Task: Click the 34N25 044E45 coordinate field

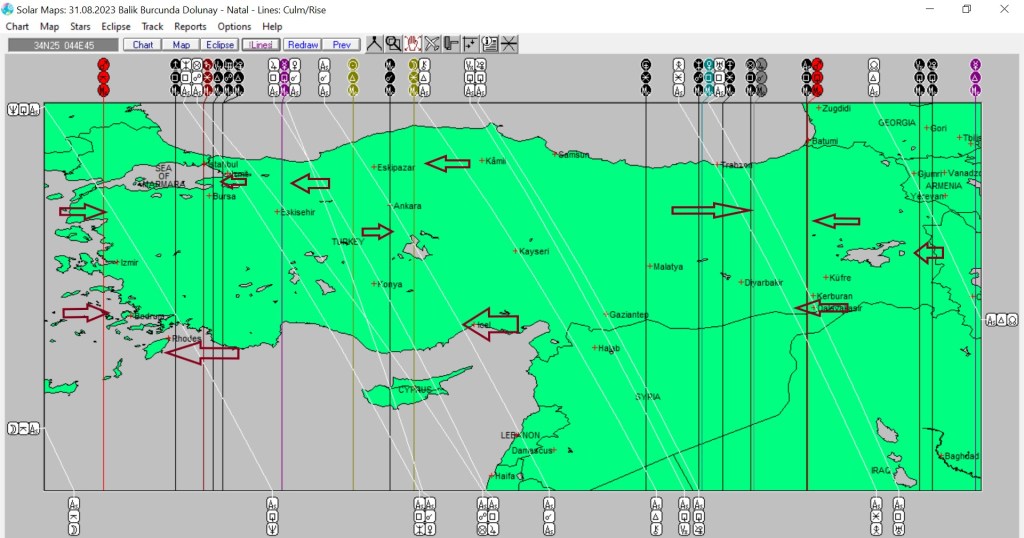Action: 63,45
